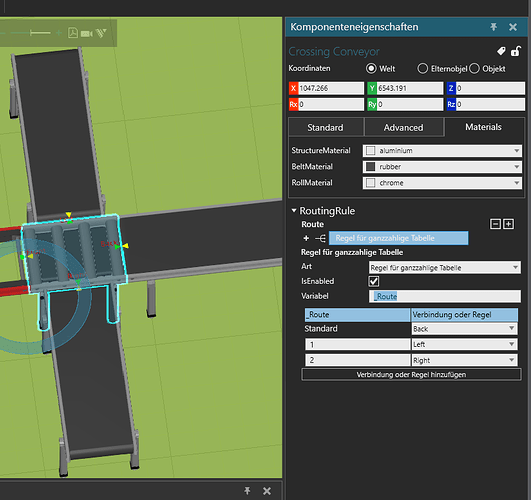Expand all routes with plus box icon
The image size is (531, 500).
(x=508, y=224)
